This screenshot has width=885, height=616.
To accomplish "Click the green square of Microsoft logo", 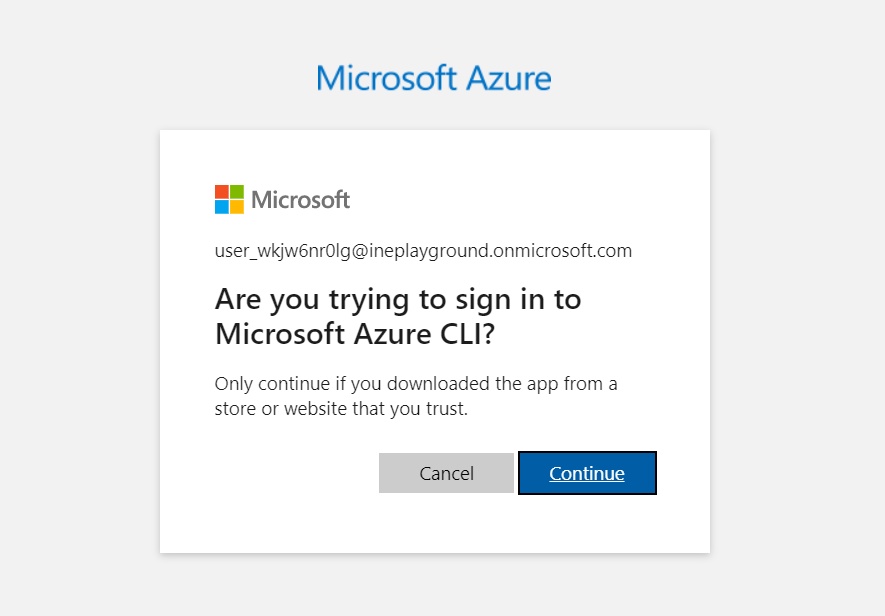I will coord(237,191).
